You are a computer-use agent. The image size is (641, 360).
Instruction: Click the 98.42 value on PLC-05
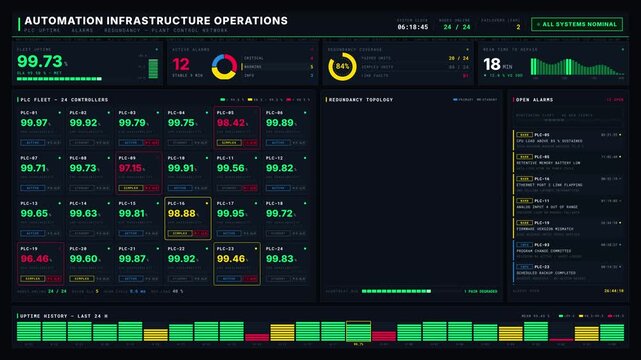click(231, 123)
